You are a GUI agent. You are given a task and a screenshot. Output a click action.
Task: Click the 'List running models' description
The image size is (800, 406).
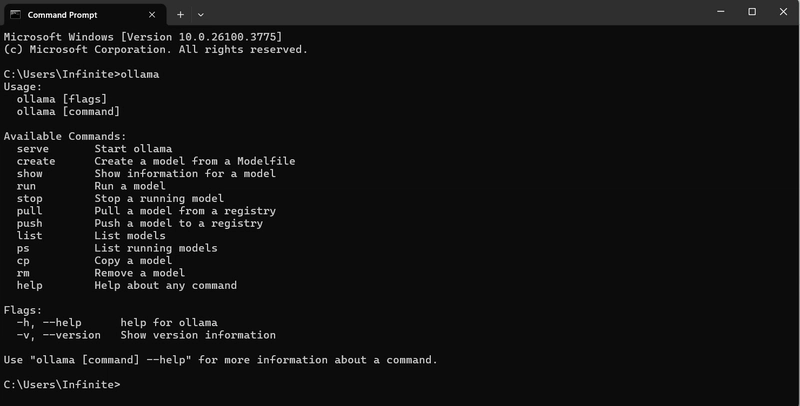coord(156,248)
